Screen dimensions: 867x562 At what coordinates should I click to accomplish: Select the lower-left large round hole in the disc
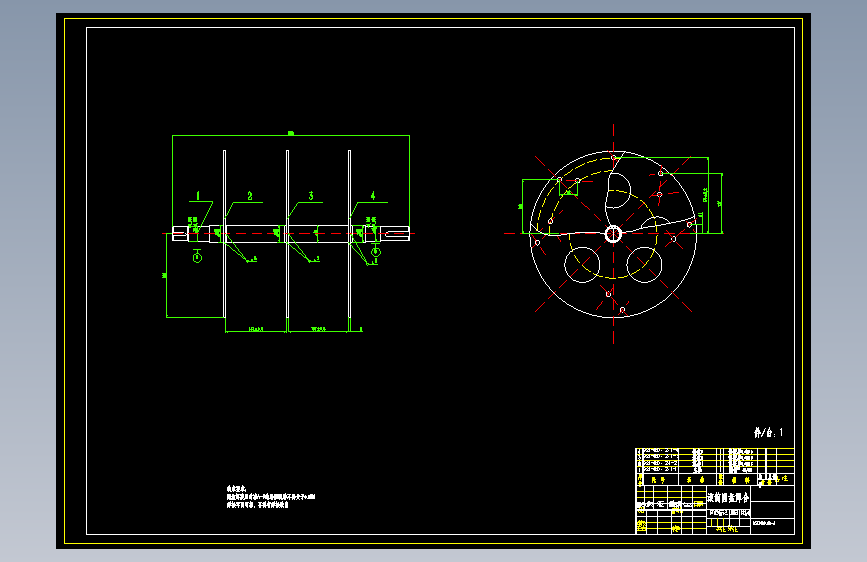pyautogui.click(x=582, y=264)
